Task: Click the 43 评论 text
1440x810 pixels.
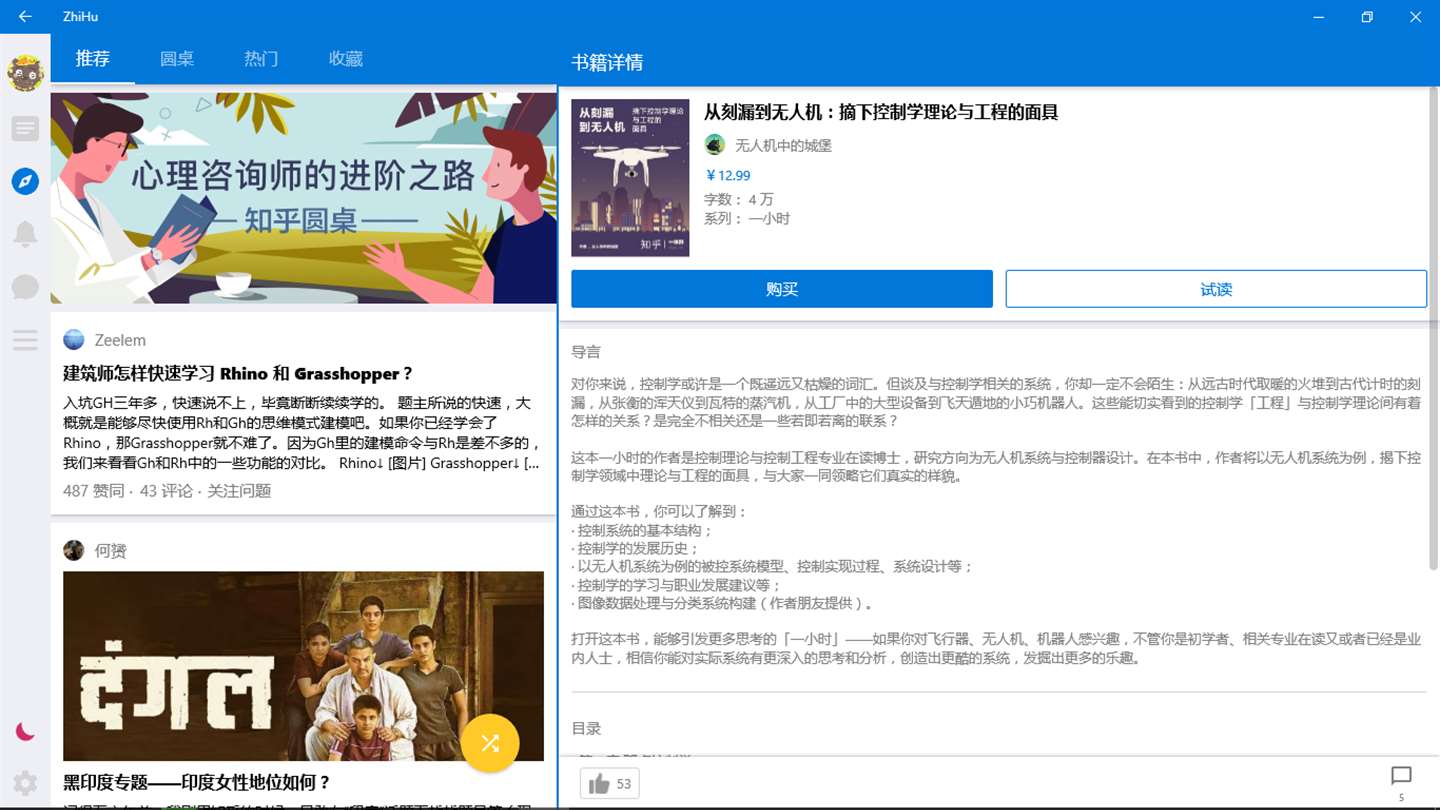Action: (166, 490)
